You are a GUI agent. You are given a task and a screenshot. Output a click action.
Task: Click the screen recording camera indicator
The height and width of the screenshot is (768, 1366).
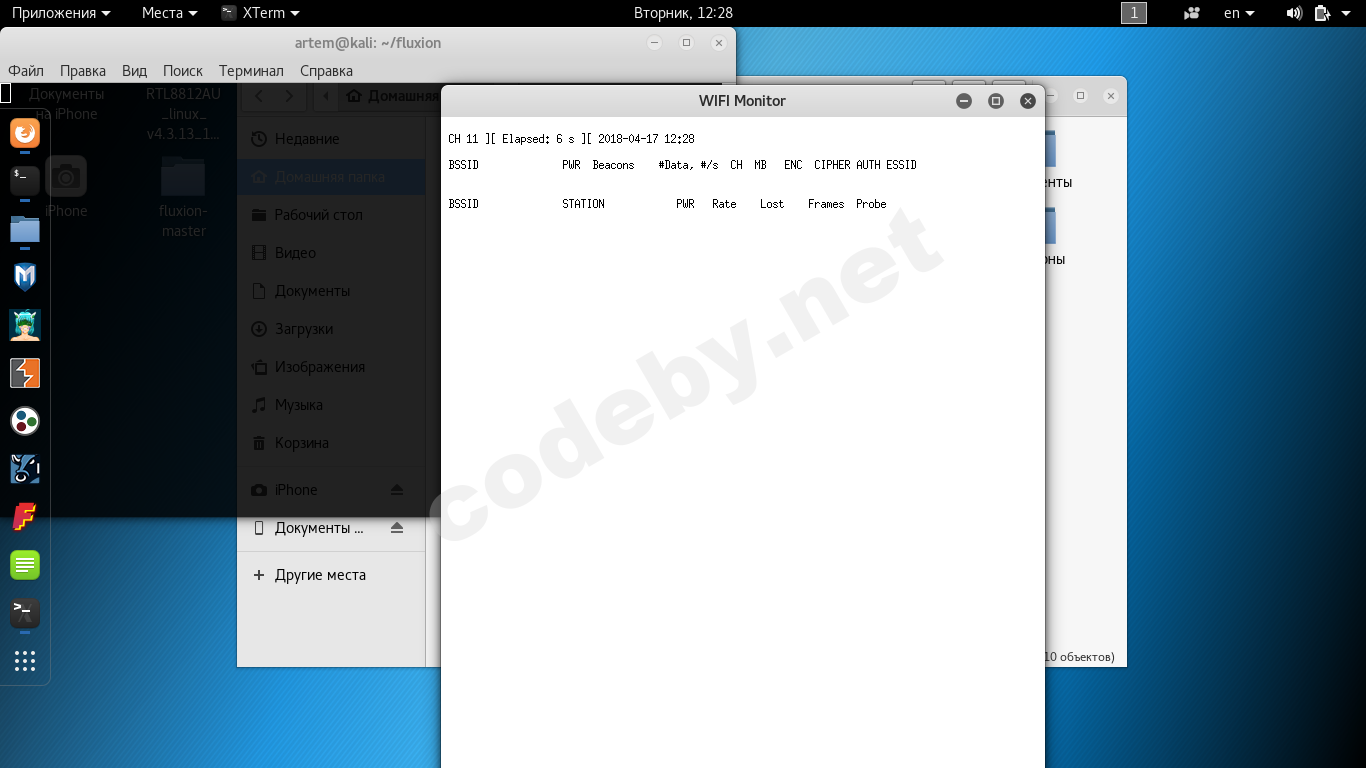(1191, 13)
